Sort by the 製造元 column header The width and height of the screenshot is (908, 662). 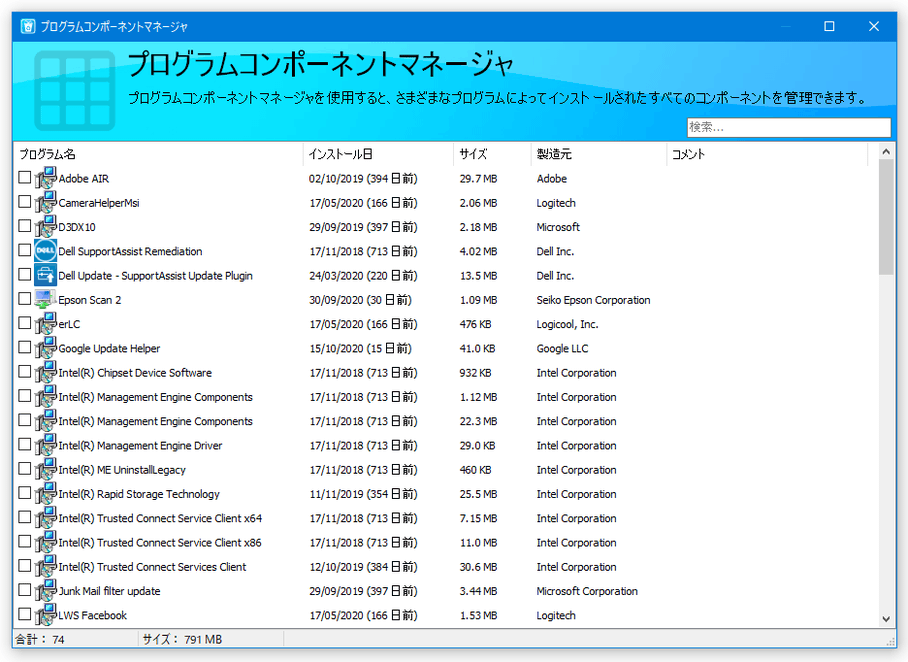(x=599, y=154)
